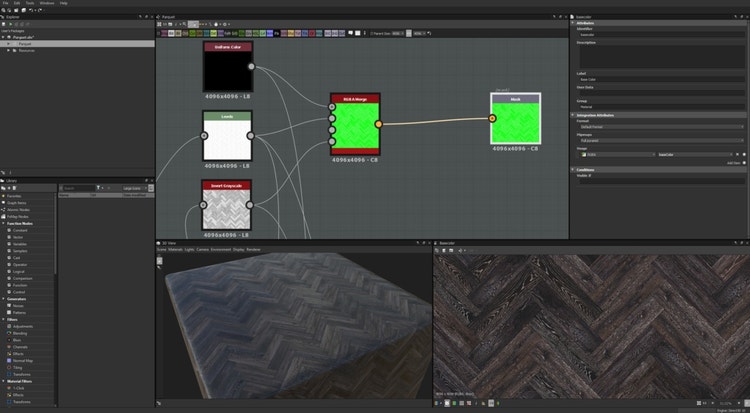This screenshot has height=413, width=750.
Task: Click the Favorites star in Library
Action: pyautogui.click(x=5, y=196)
